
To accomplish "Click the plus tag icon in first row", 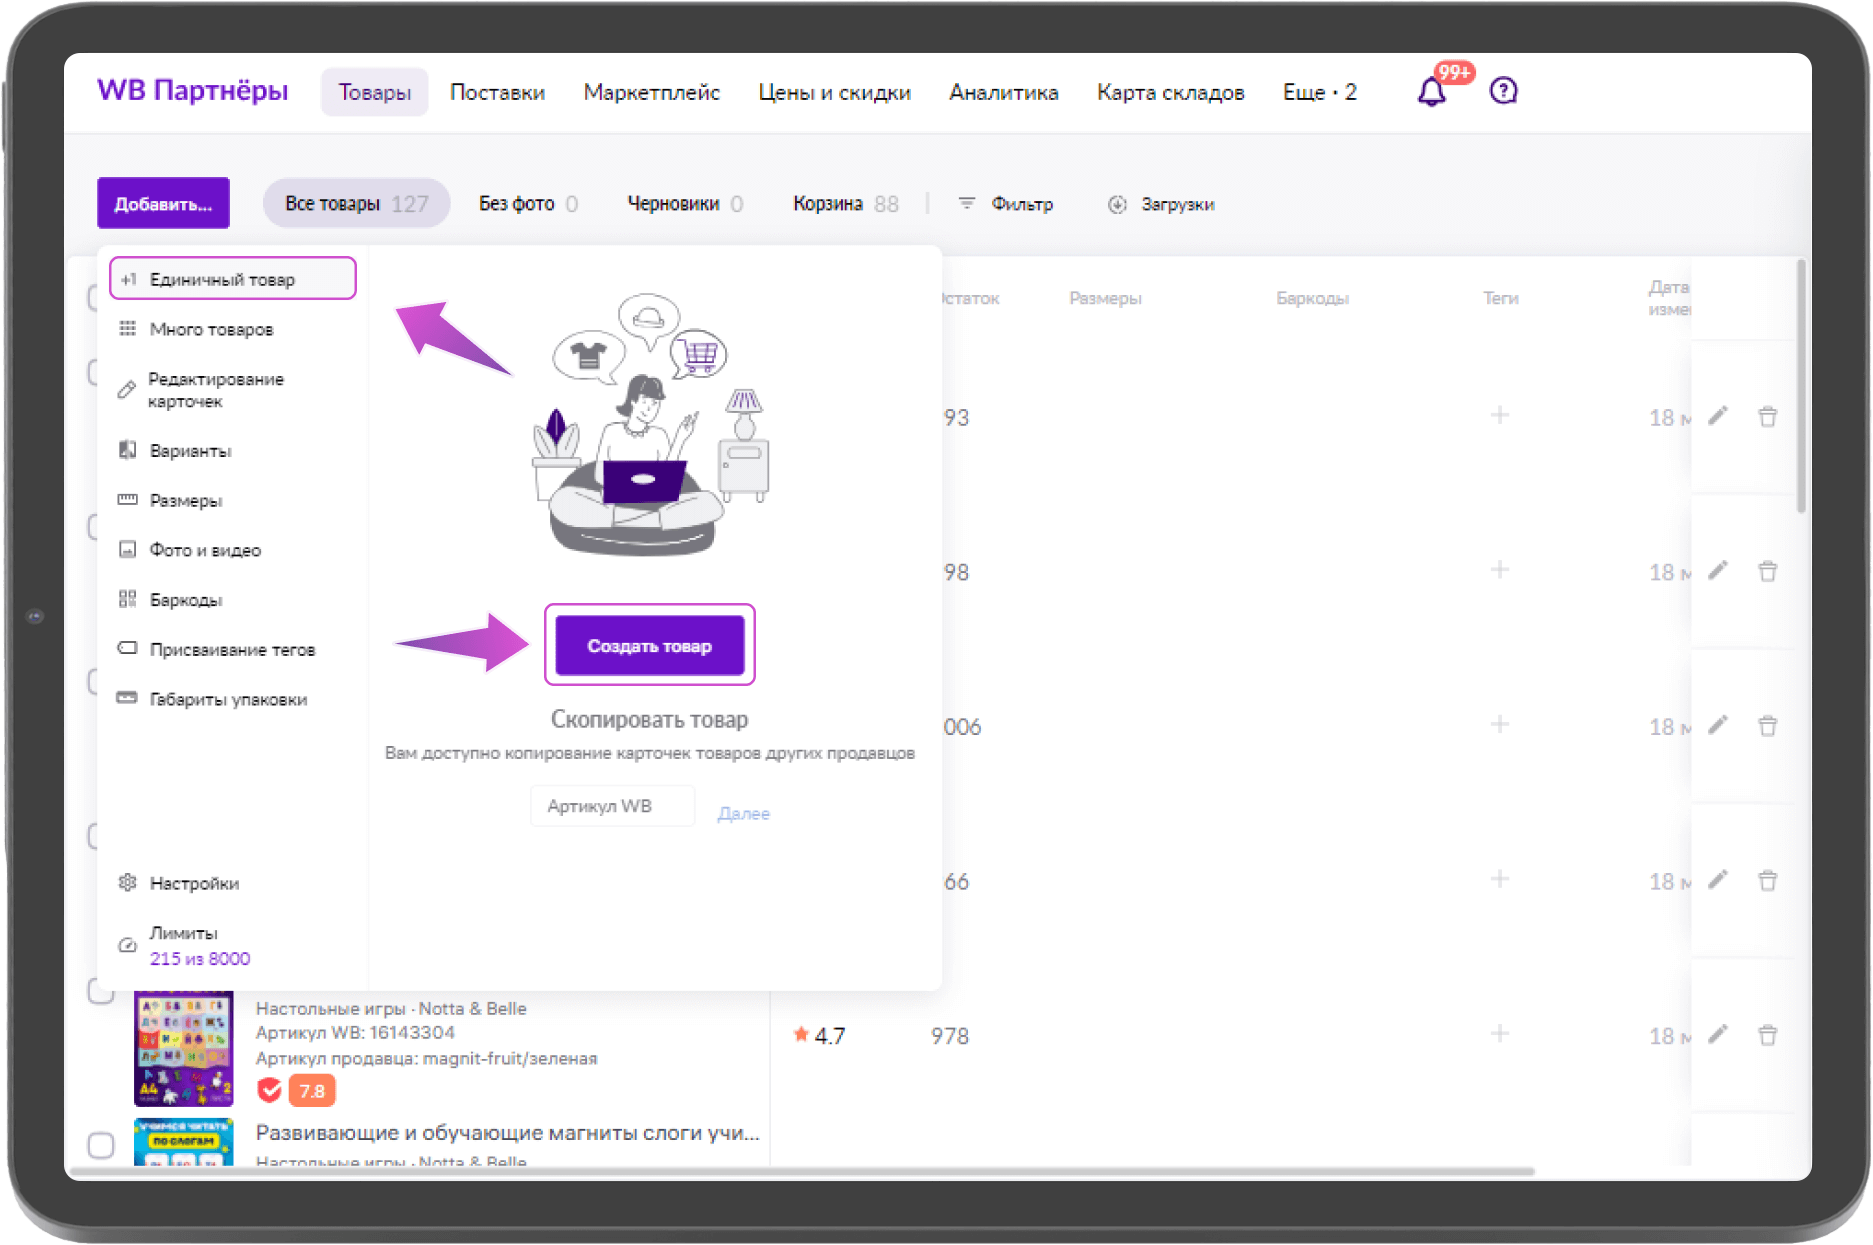I will 1499,415.
